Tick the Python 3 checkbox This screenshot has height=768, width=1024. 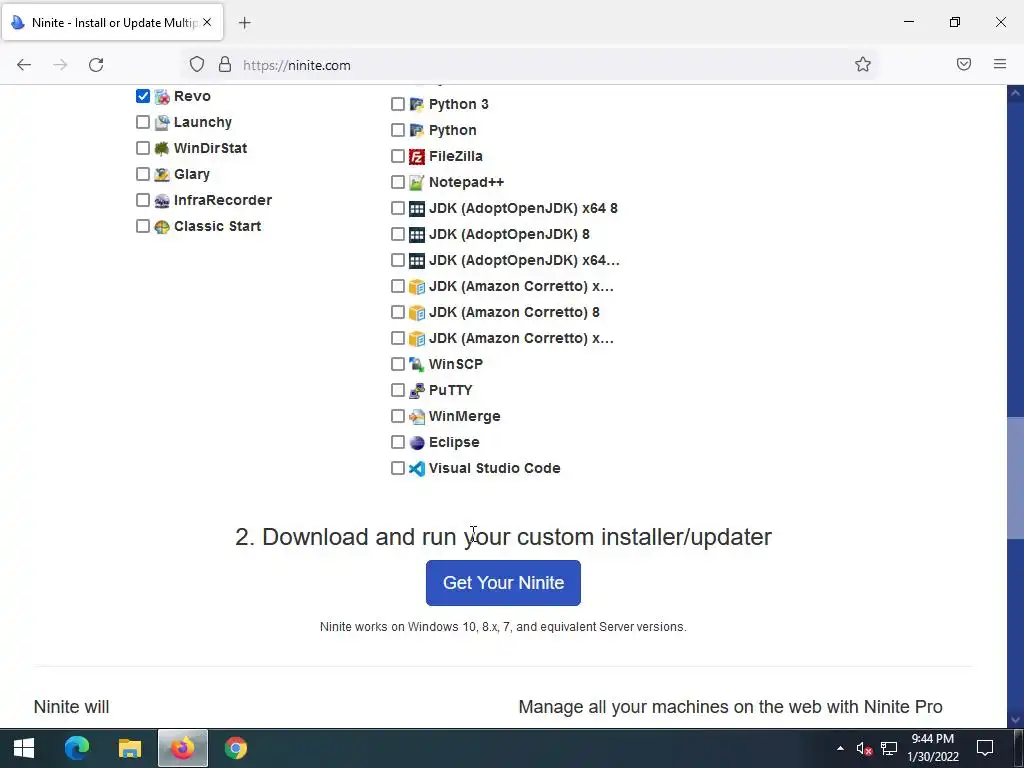click(398, 104)
